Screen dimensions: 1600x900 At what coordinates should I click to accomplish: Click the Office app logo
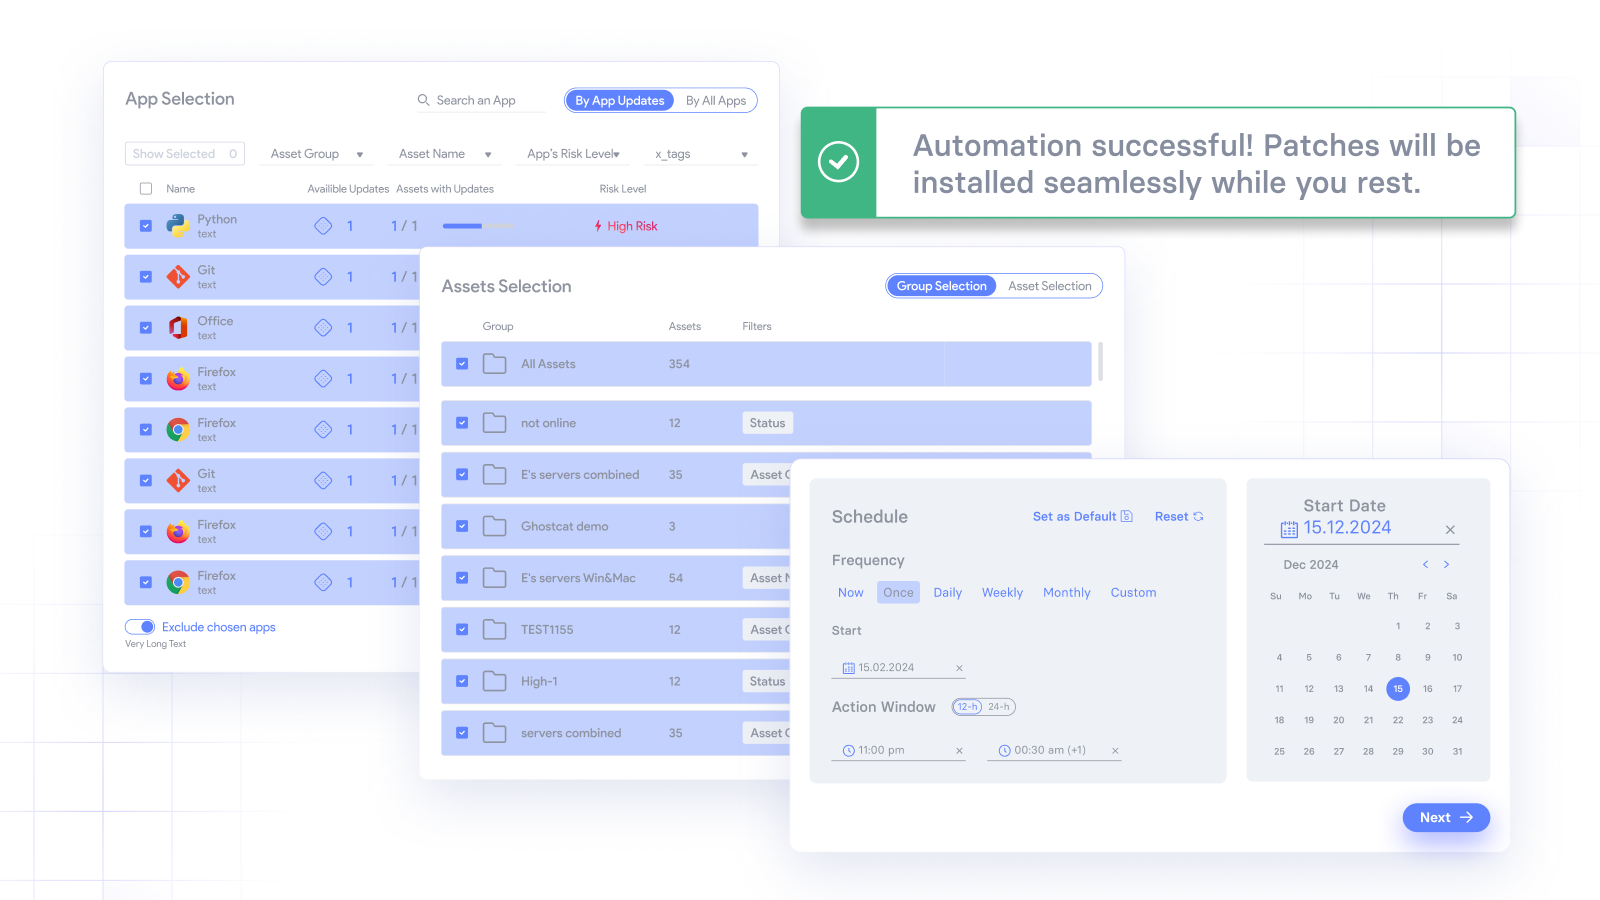coord(178,328)
